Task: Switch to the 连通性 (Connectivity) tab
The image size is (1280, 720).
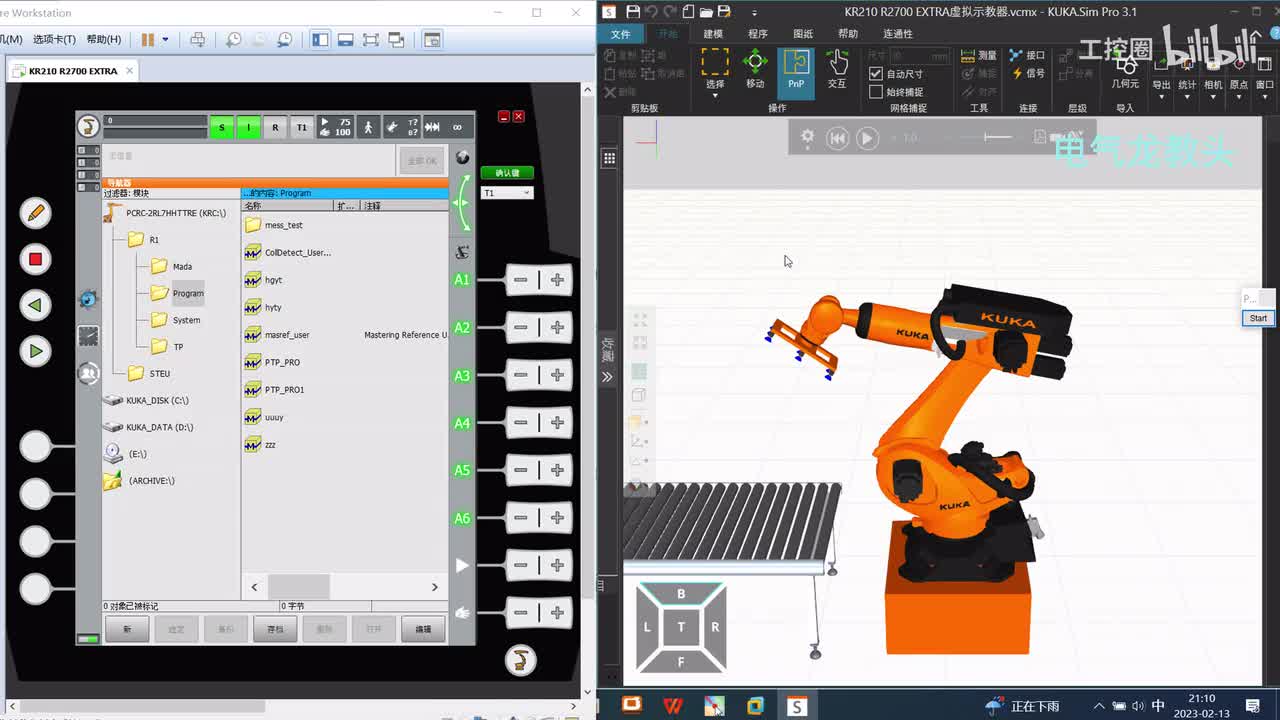Action: tap(898, 34)
